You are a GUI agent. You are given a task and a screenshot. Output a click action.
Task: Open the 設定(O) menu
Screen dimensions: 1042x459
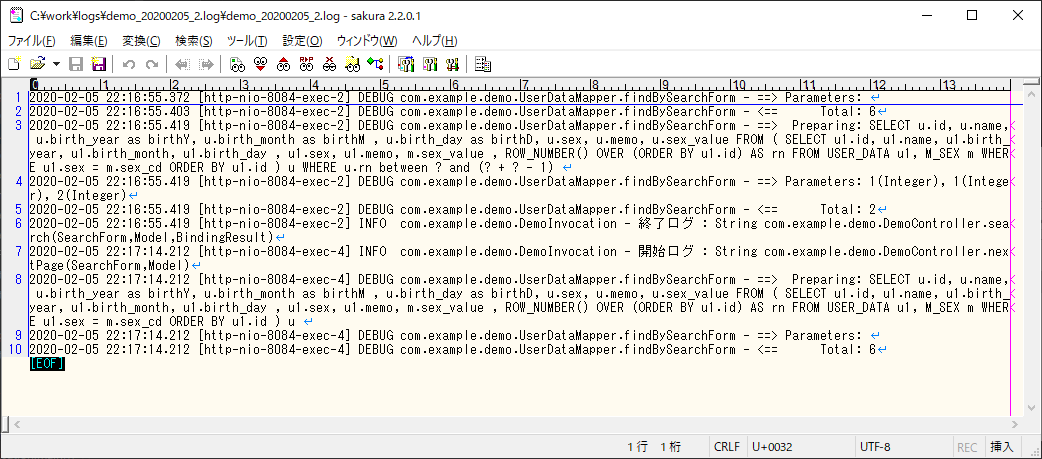[x=302, y=41]
